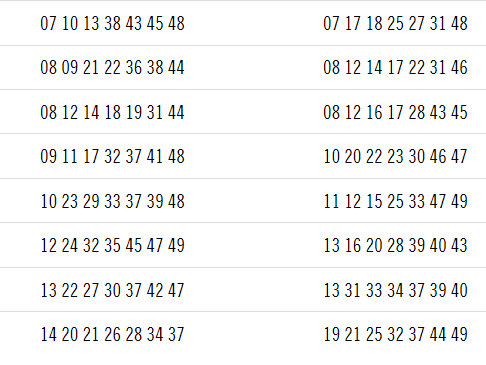Select row 13 31 33 34 37 39 40
Screen dimensions: 486x365
(395, 290)
